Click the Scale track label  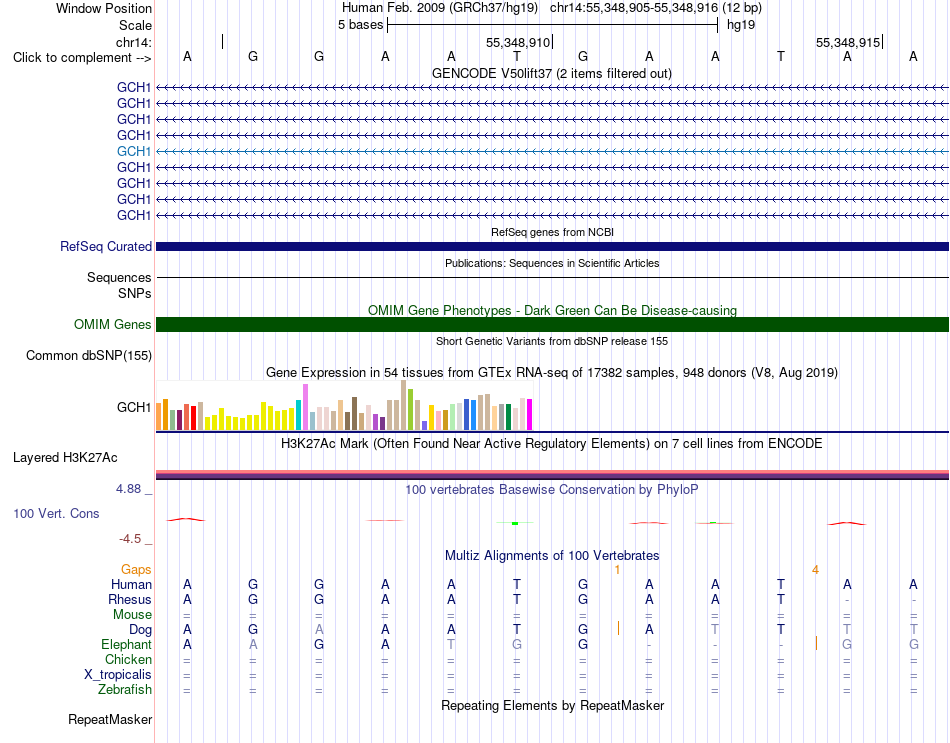click(x=135, y=25)
